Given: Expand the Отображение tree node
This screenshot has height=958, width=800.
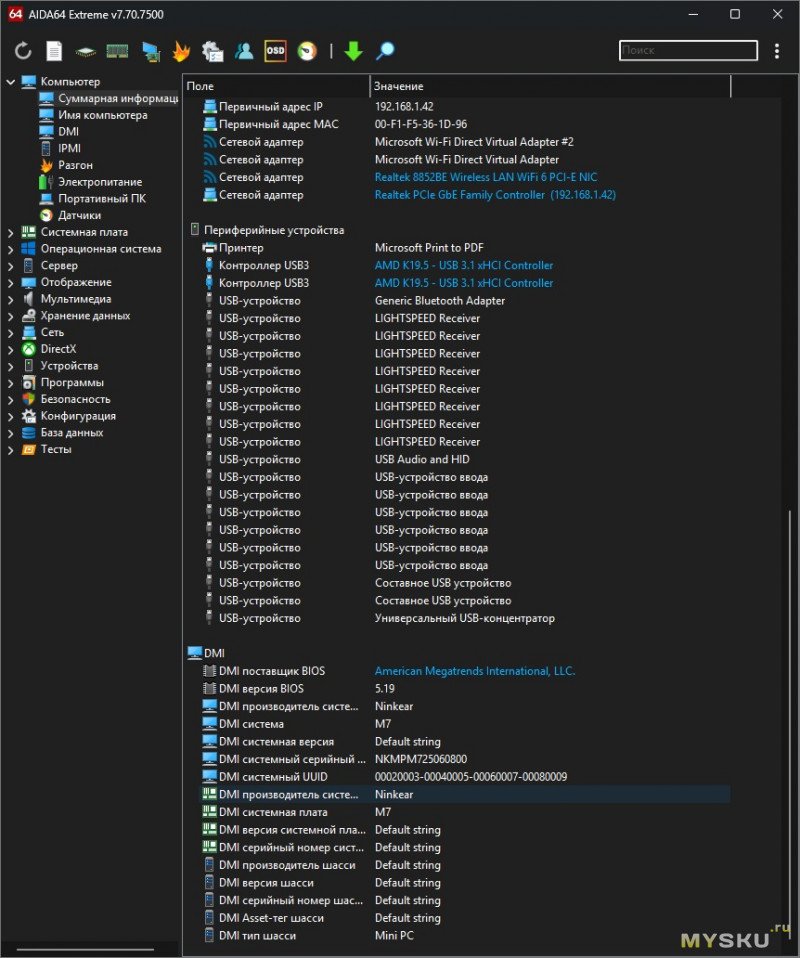Looking at the screenshot, I should pos(10,282).
